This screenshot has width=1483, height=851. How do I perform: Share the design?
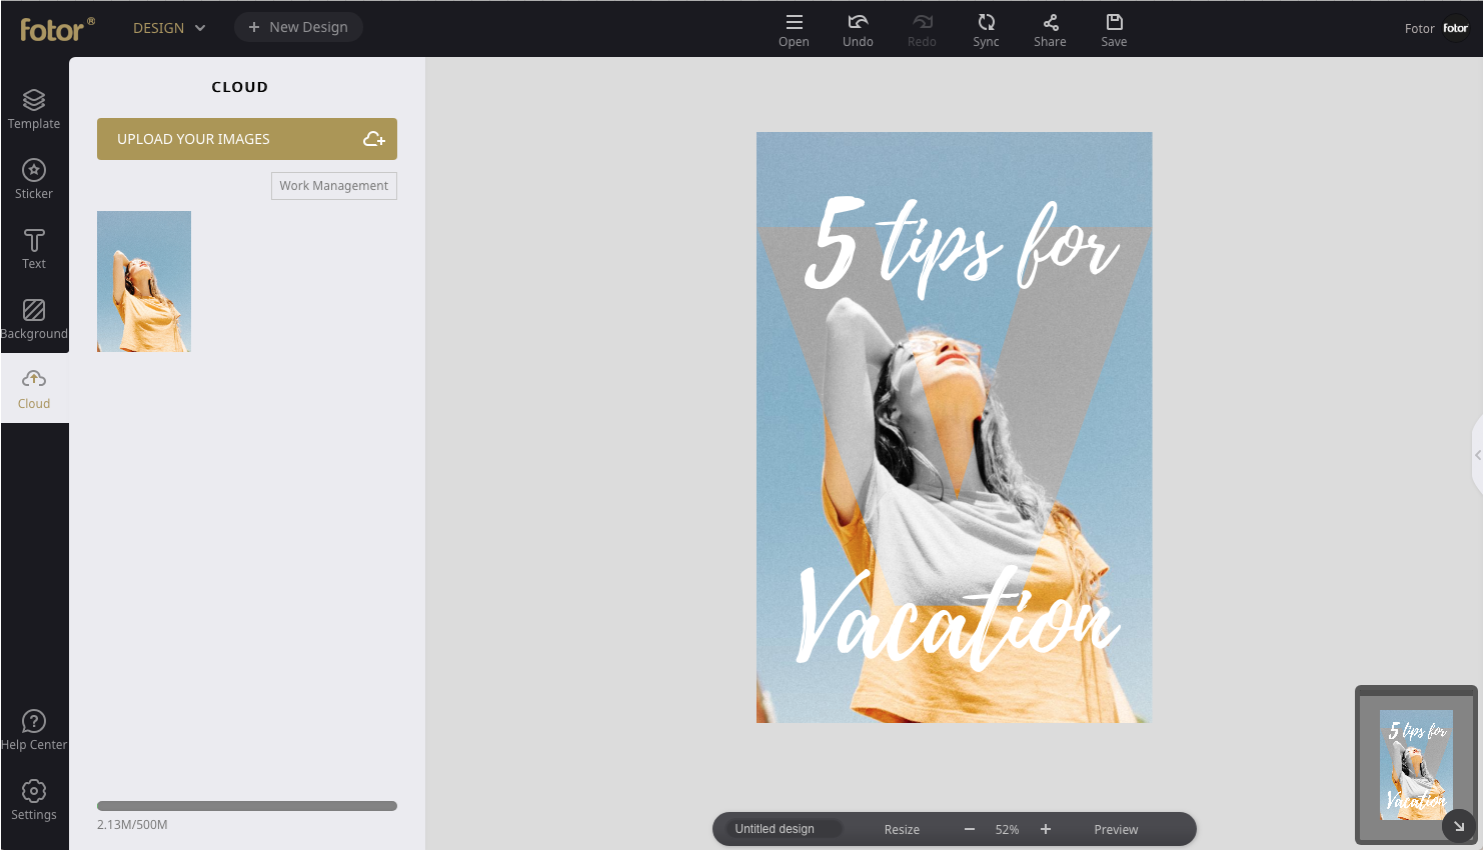point(1050,30)
